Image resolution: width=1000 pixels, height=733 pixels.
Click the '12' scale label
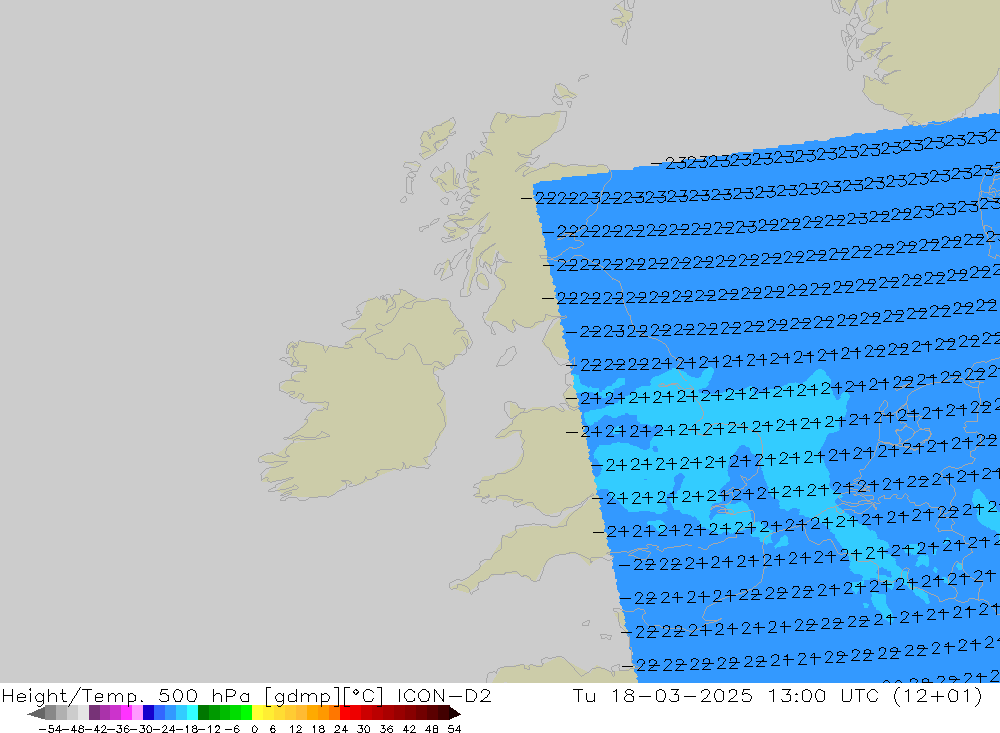click(295, 729)
